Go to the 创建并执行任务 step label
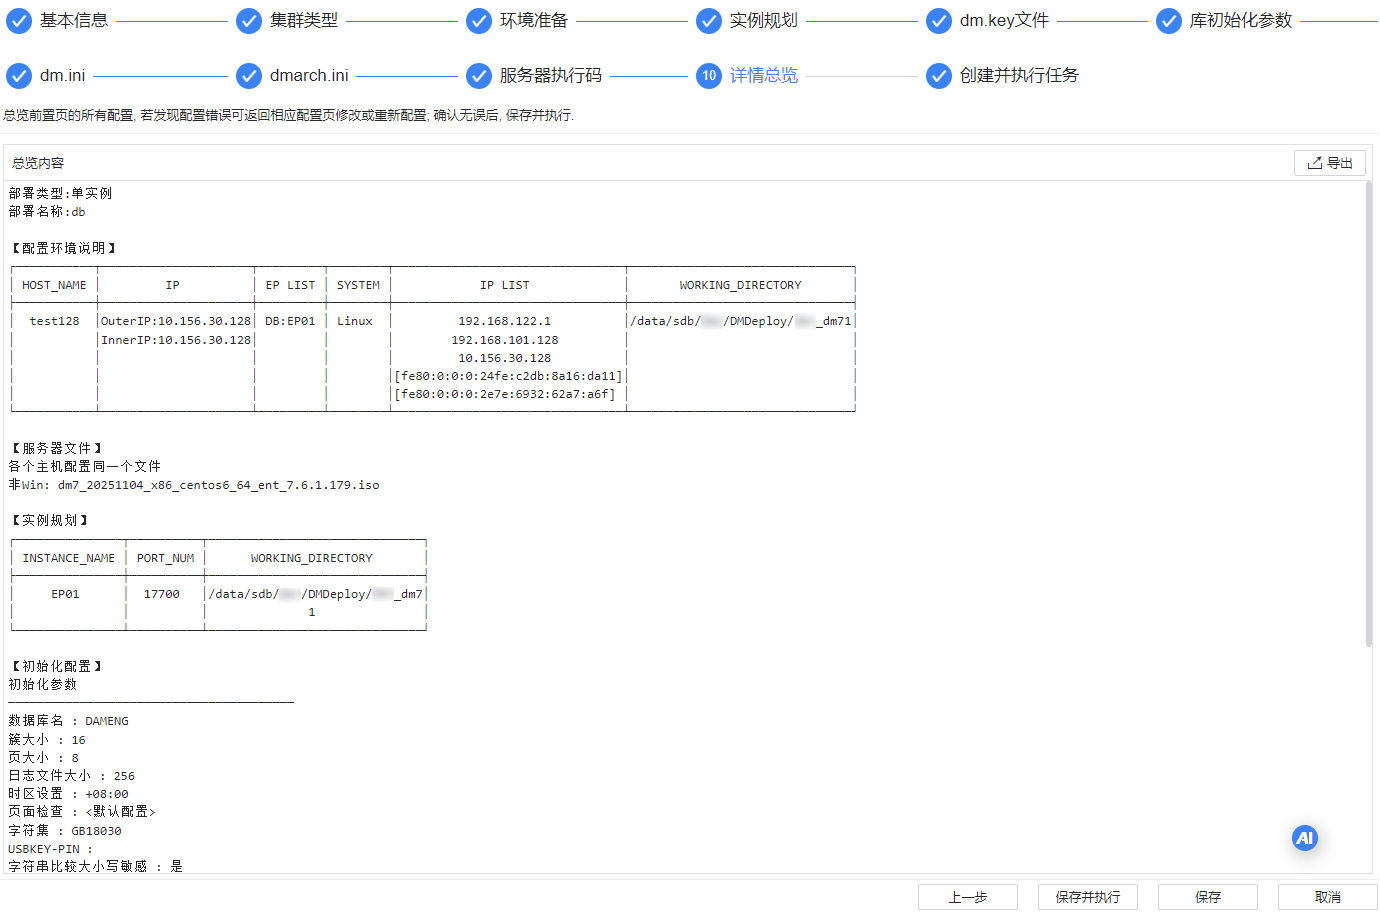 coord(1019,75)
